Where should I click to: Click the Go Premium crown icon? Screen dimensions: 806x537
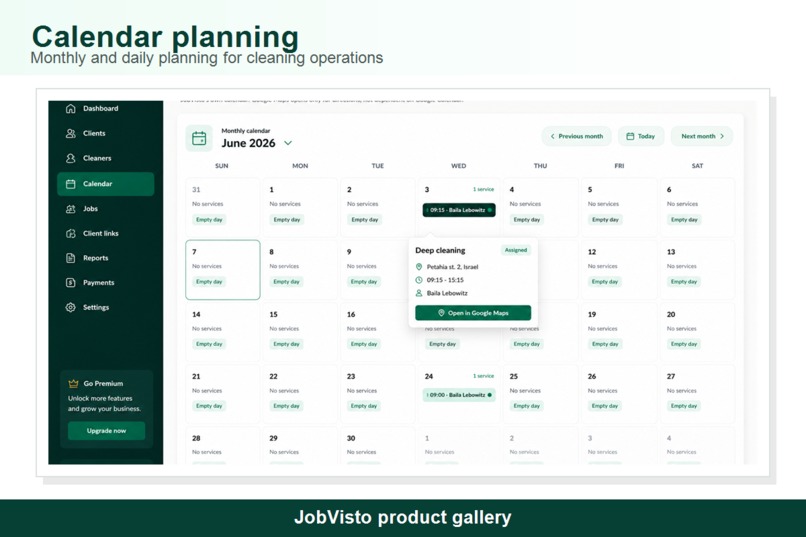click(x=74, y=383)
